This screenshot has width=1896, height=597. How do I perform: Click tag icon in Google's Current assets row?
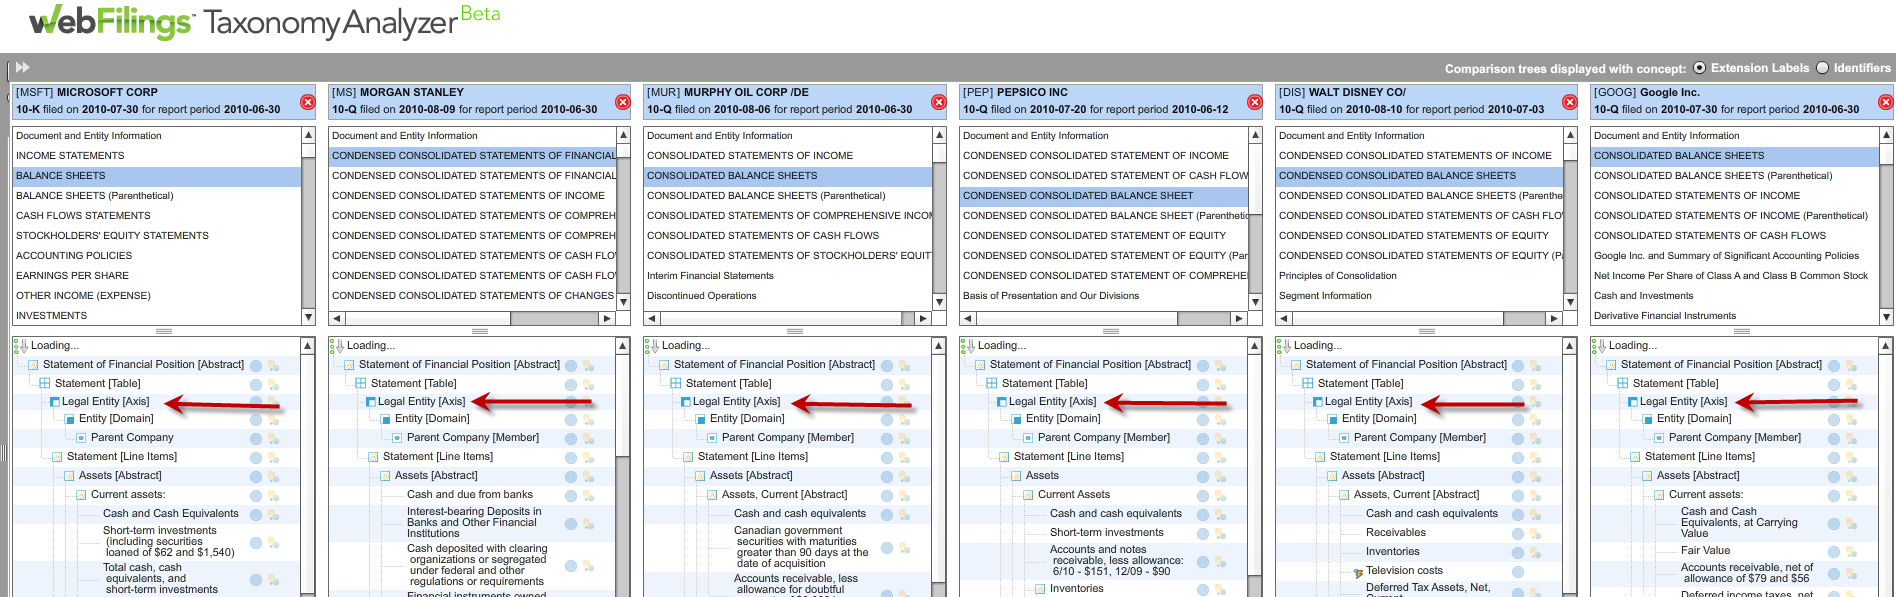pos(1851,496)
